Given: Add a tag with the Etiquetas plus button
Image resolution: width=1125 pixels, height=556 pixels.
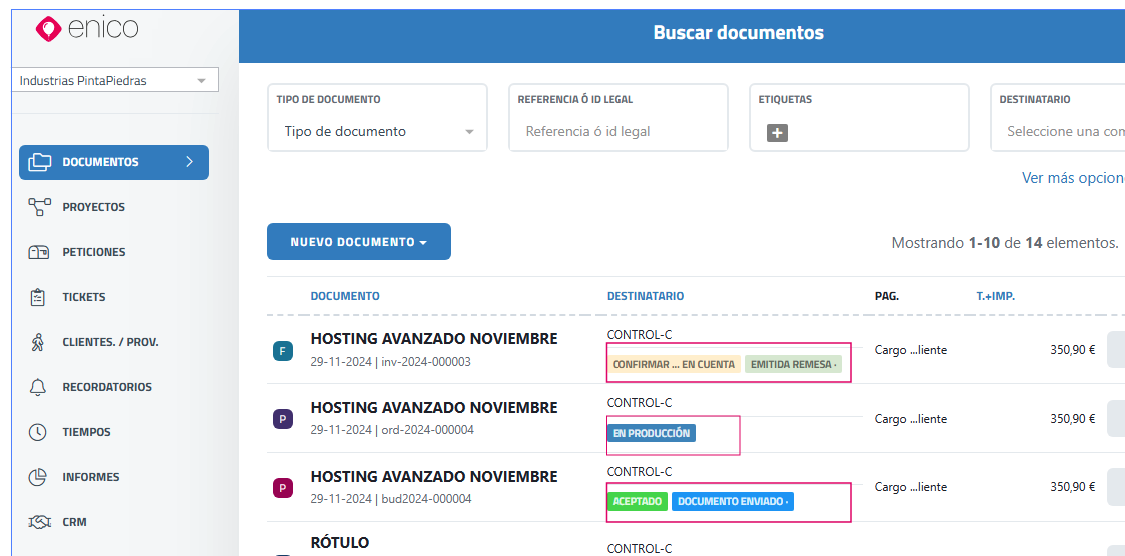Looking at the screenshot, I should (777, 132).
